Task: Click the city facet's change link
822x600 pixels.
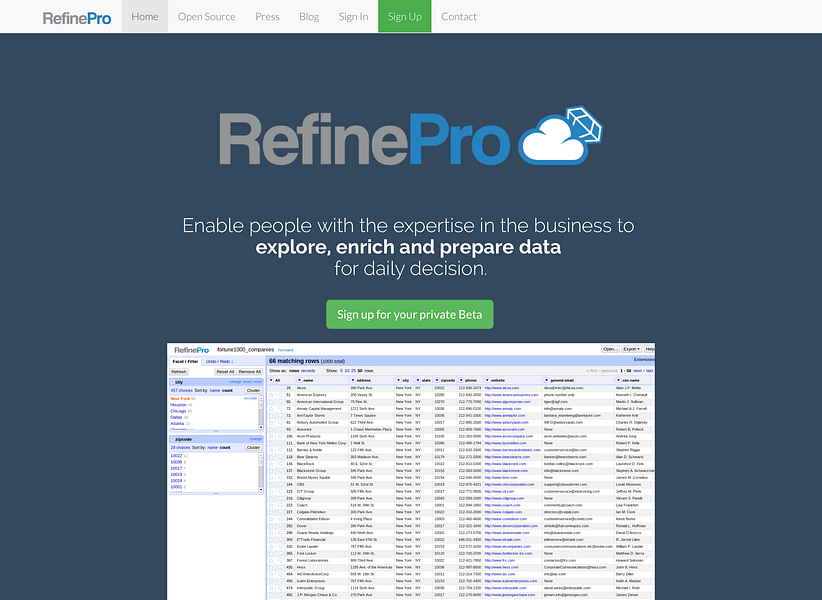Action: pyautogui.click(x=235, y=382)
